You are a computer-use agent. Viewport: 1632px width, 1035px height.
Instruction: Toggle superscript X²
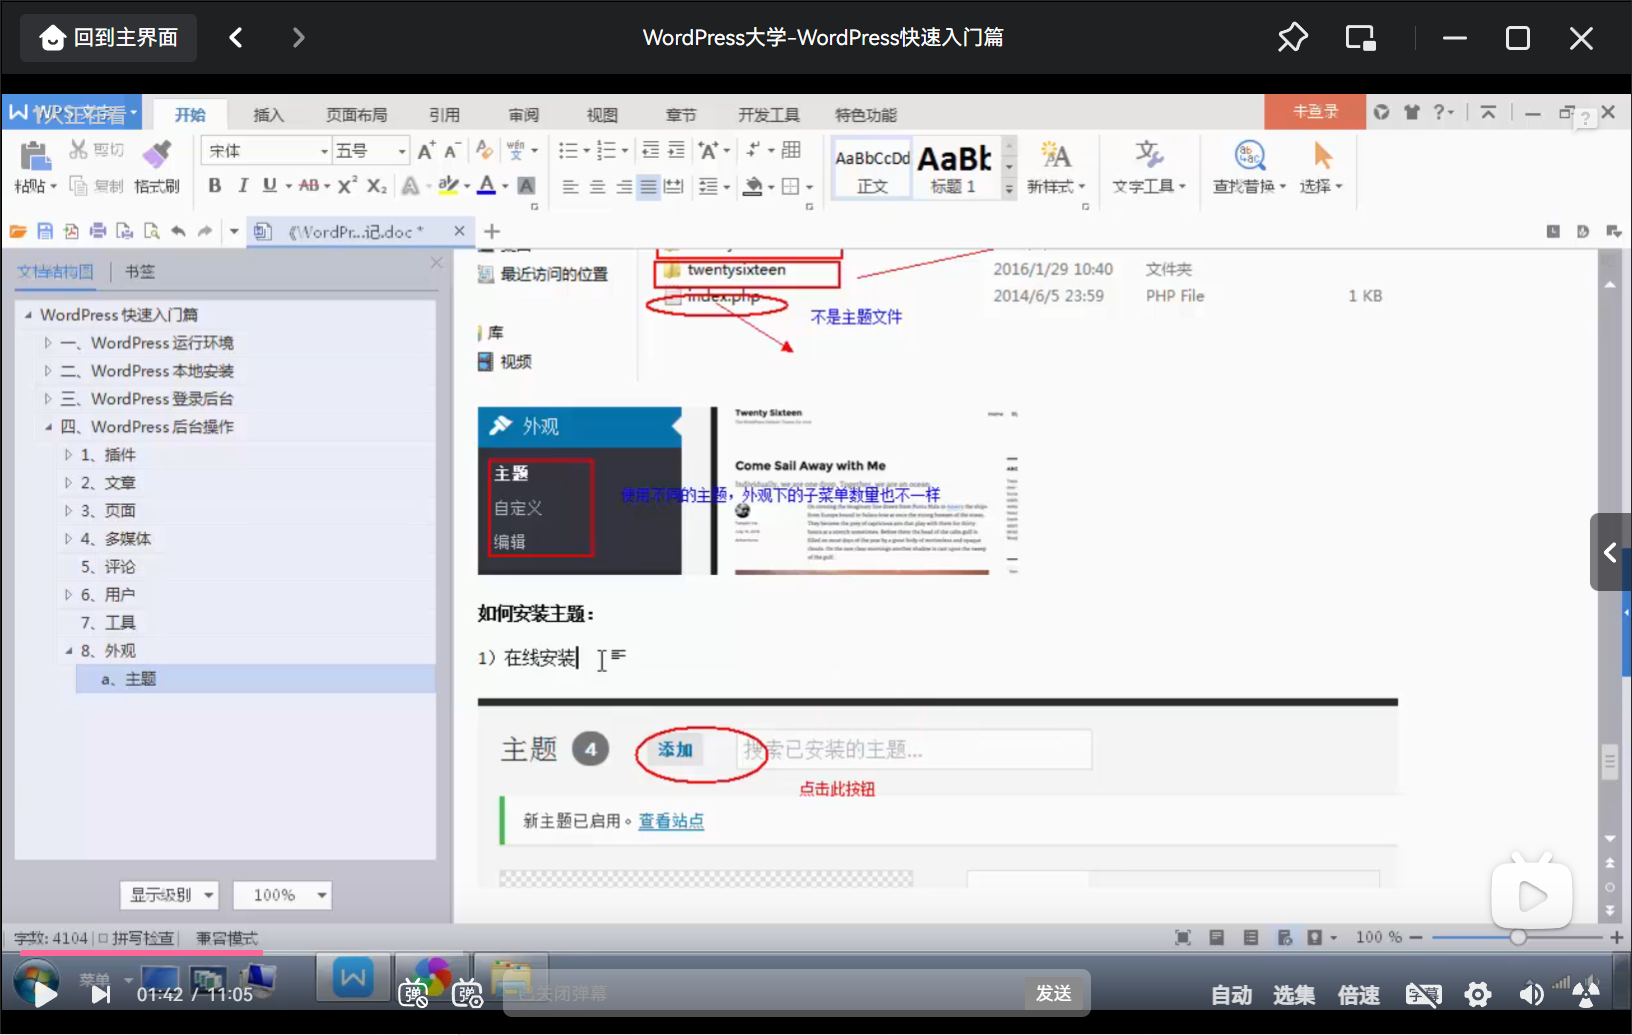click(x=347, y=186)
